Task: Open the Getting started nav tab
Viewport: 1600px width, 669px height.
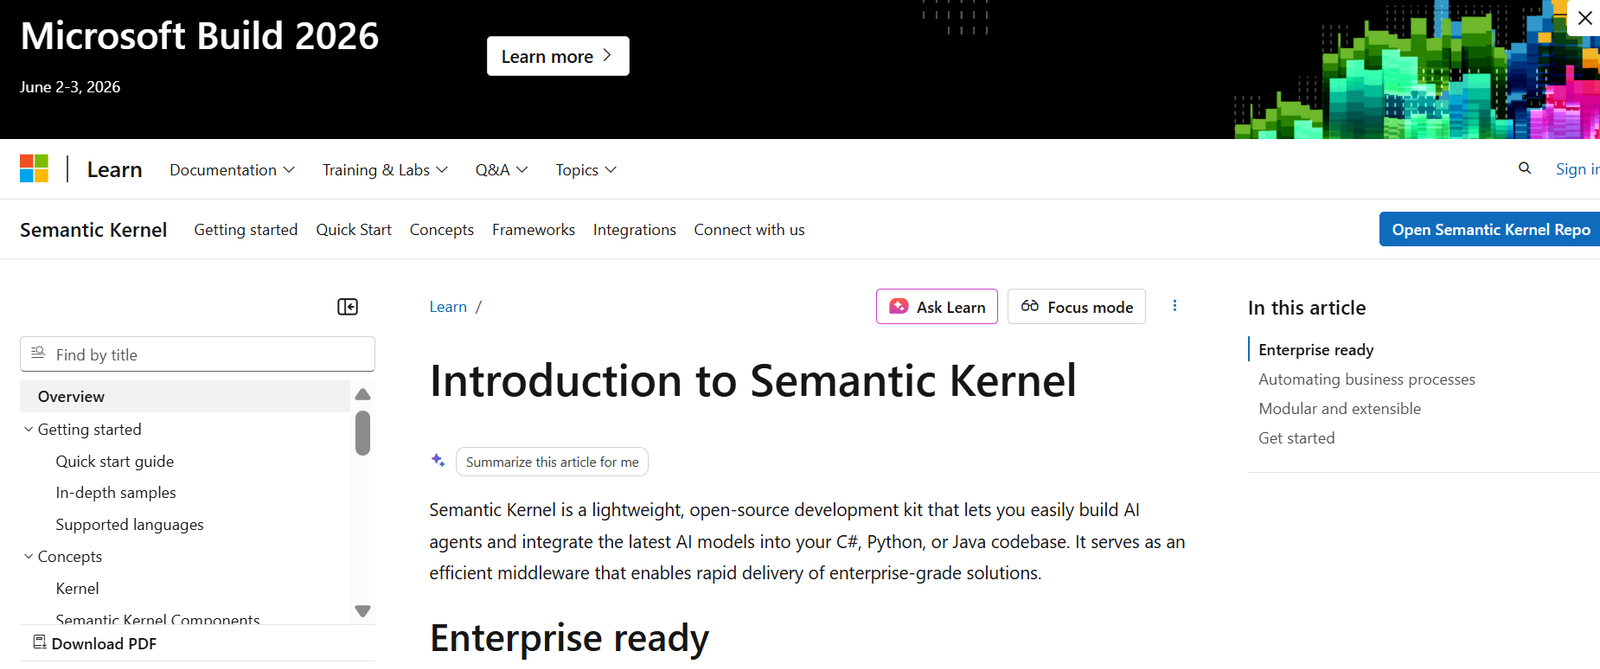Action: pyautogui.click(x=246, y=230)
